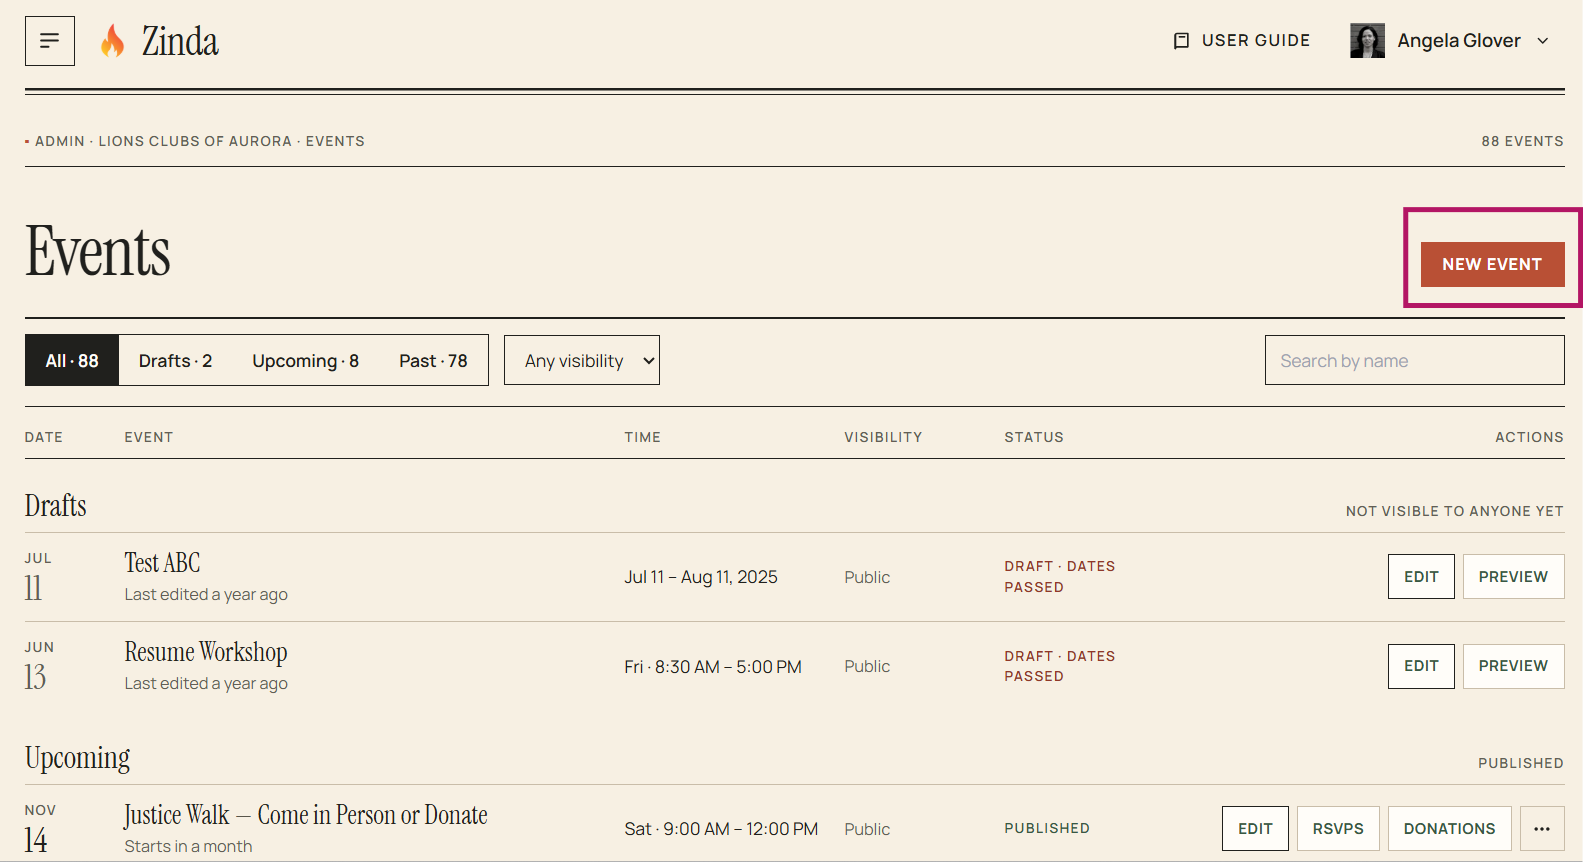
Task: Click the Lions Clubs of Aurora breadcrumb
Action: tap(195, 141)
